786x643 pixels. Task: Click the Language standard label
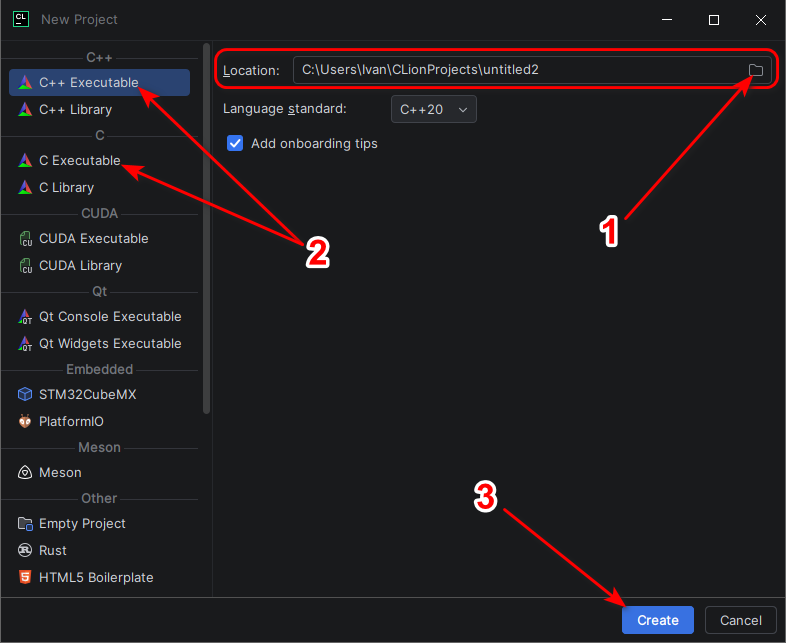pos(285,109)
